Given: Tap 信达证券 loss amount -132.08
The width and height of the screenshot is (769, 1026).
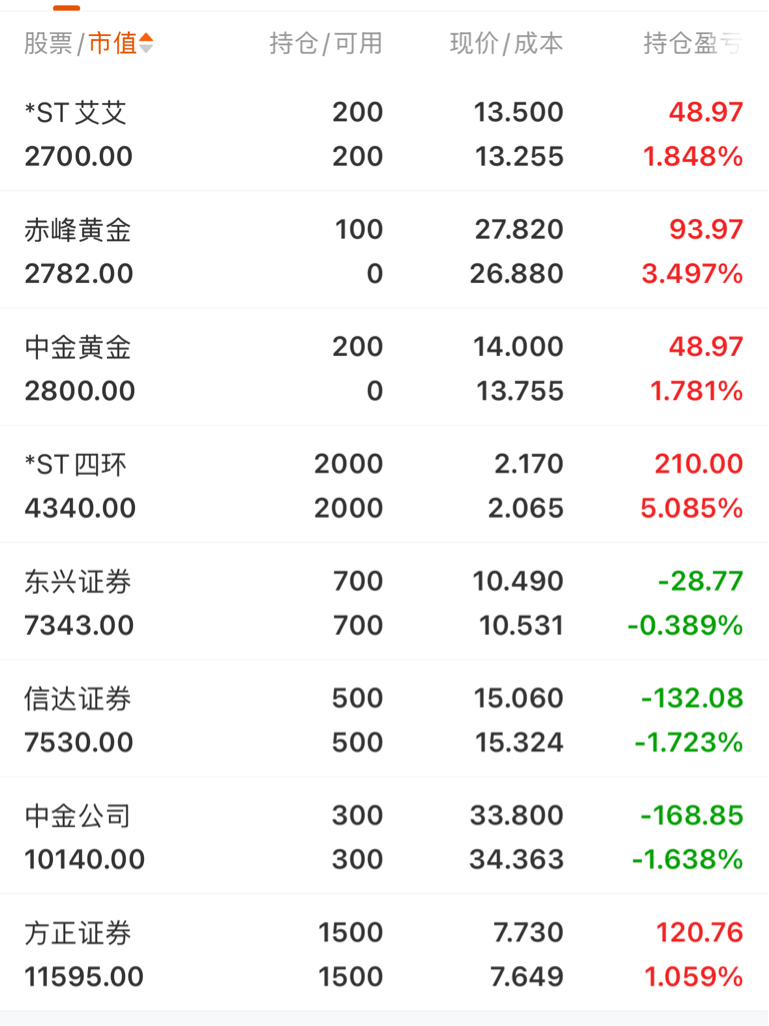Looking at the screenshot, I should (692, 698).
